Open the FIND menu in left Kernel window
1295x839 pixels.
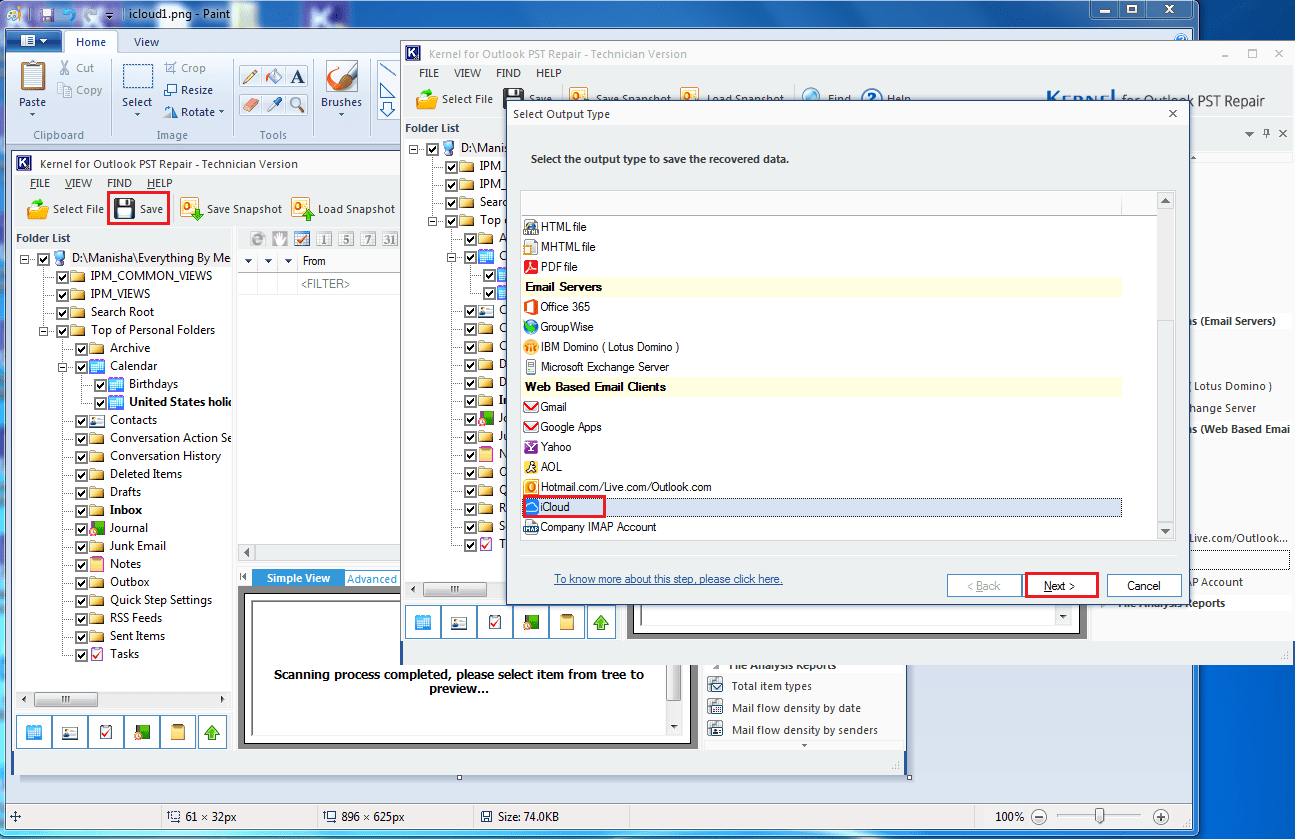[x=119, y=183]
